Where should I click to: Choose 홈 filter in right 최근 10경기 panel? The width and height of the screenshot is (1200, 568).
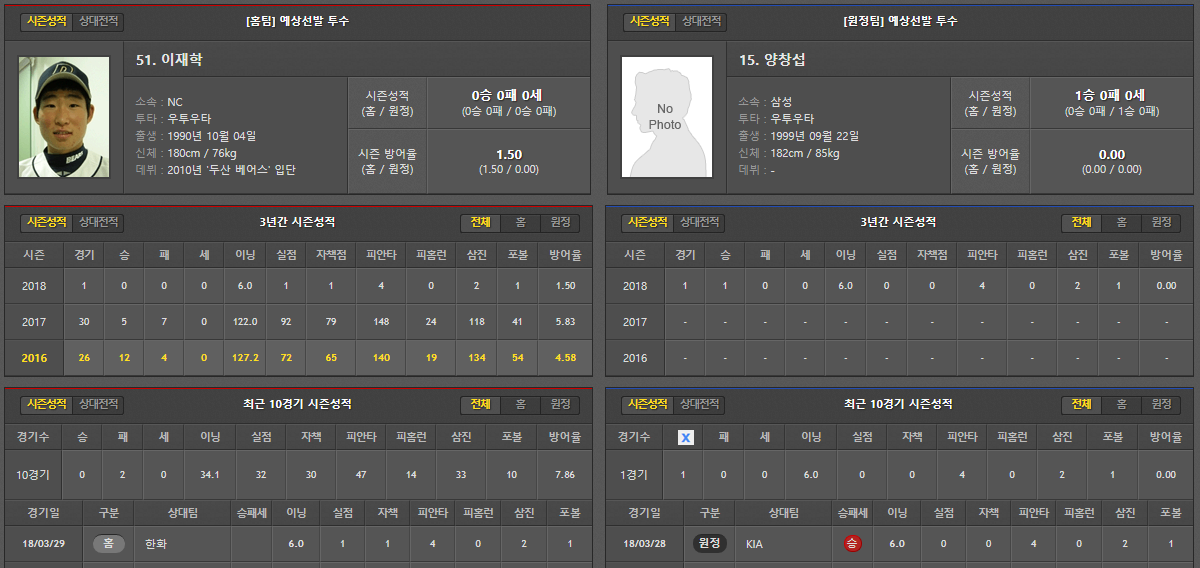tap(1121, 404)
